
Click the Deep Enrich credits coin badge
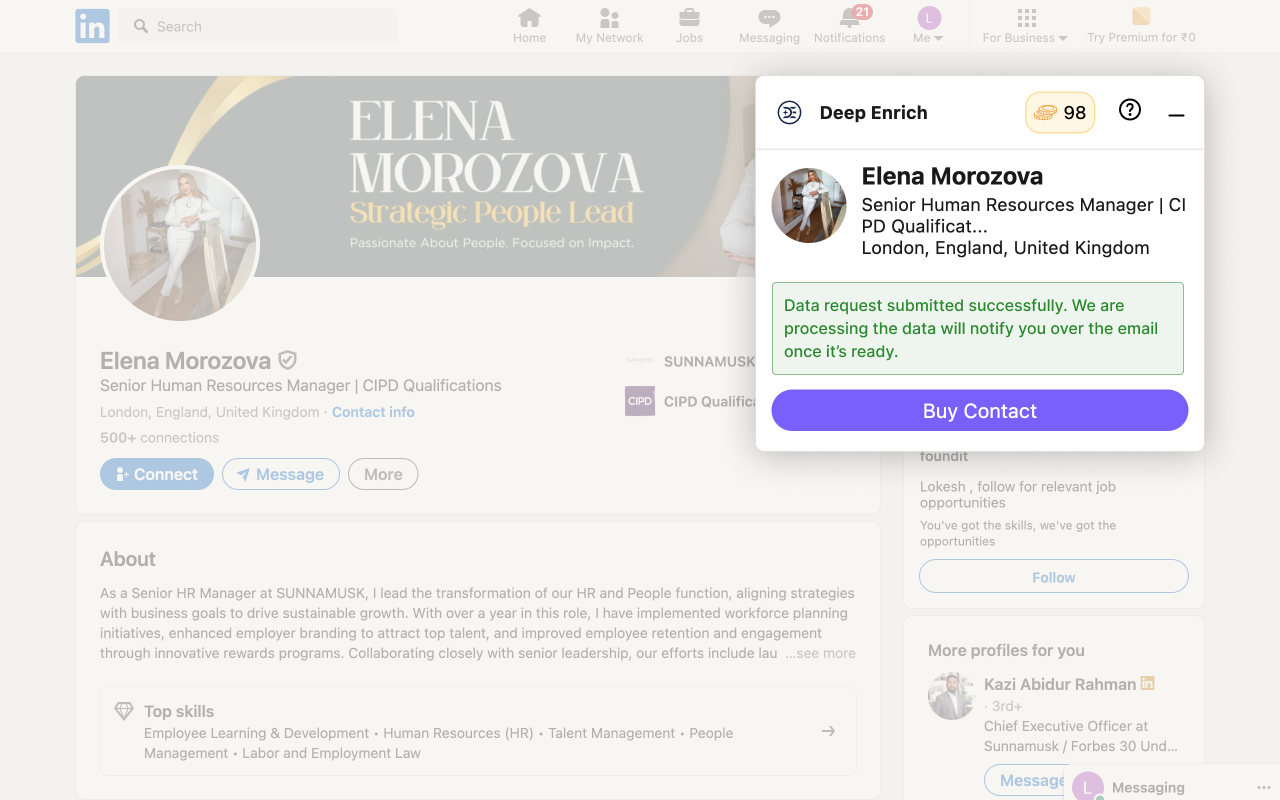click(x=1060, y=113)
